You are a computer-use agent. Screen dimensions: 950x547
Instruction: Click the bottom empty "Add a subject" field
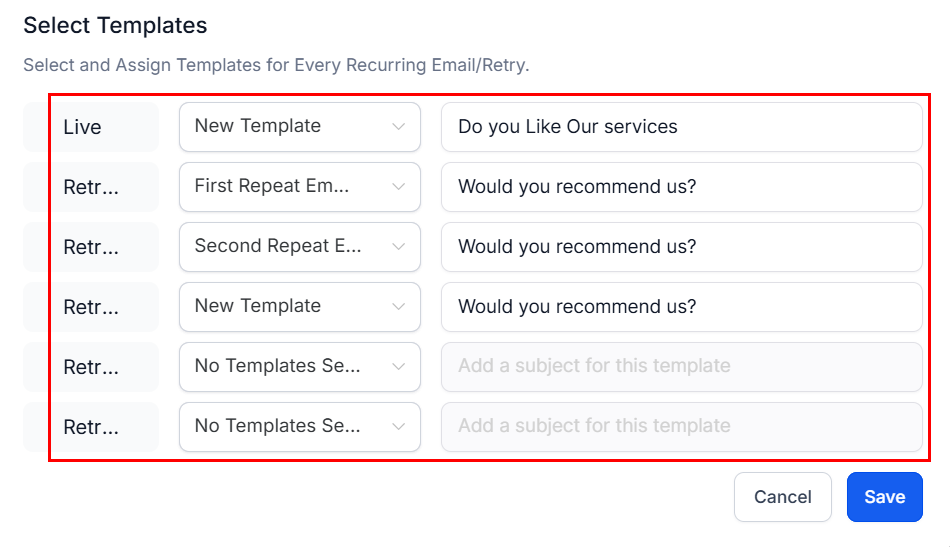coord(681,427)
